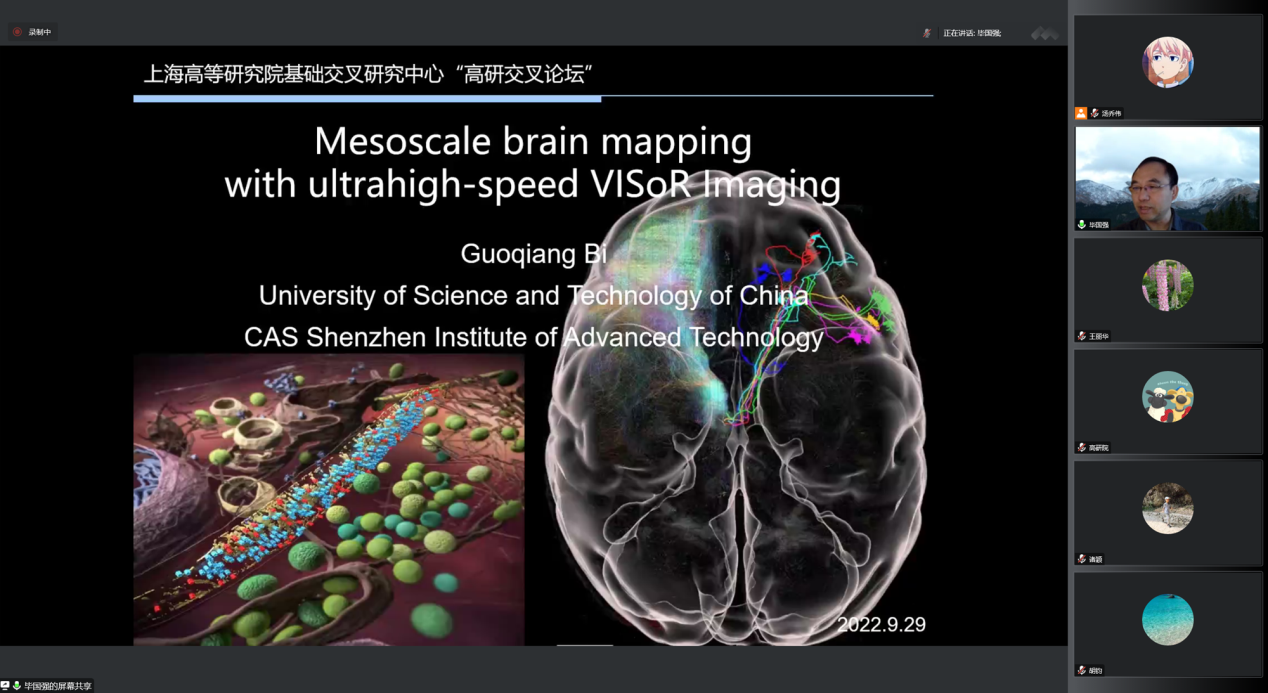This screenshot has width=1268, height=693.
Task: Select the beach photo avatar tile
Action: click(x=1167, y=508)
